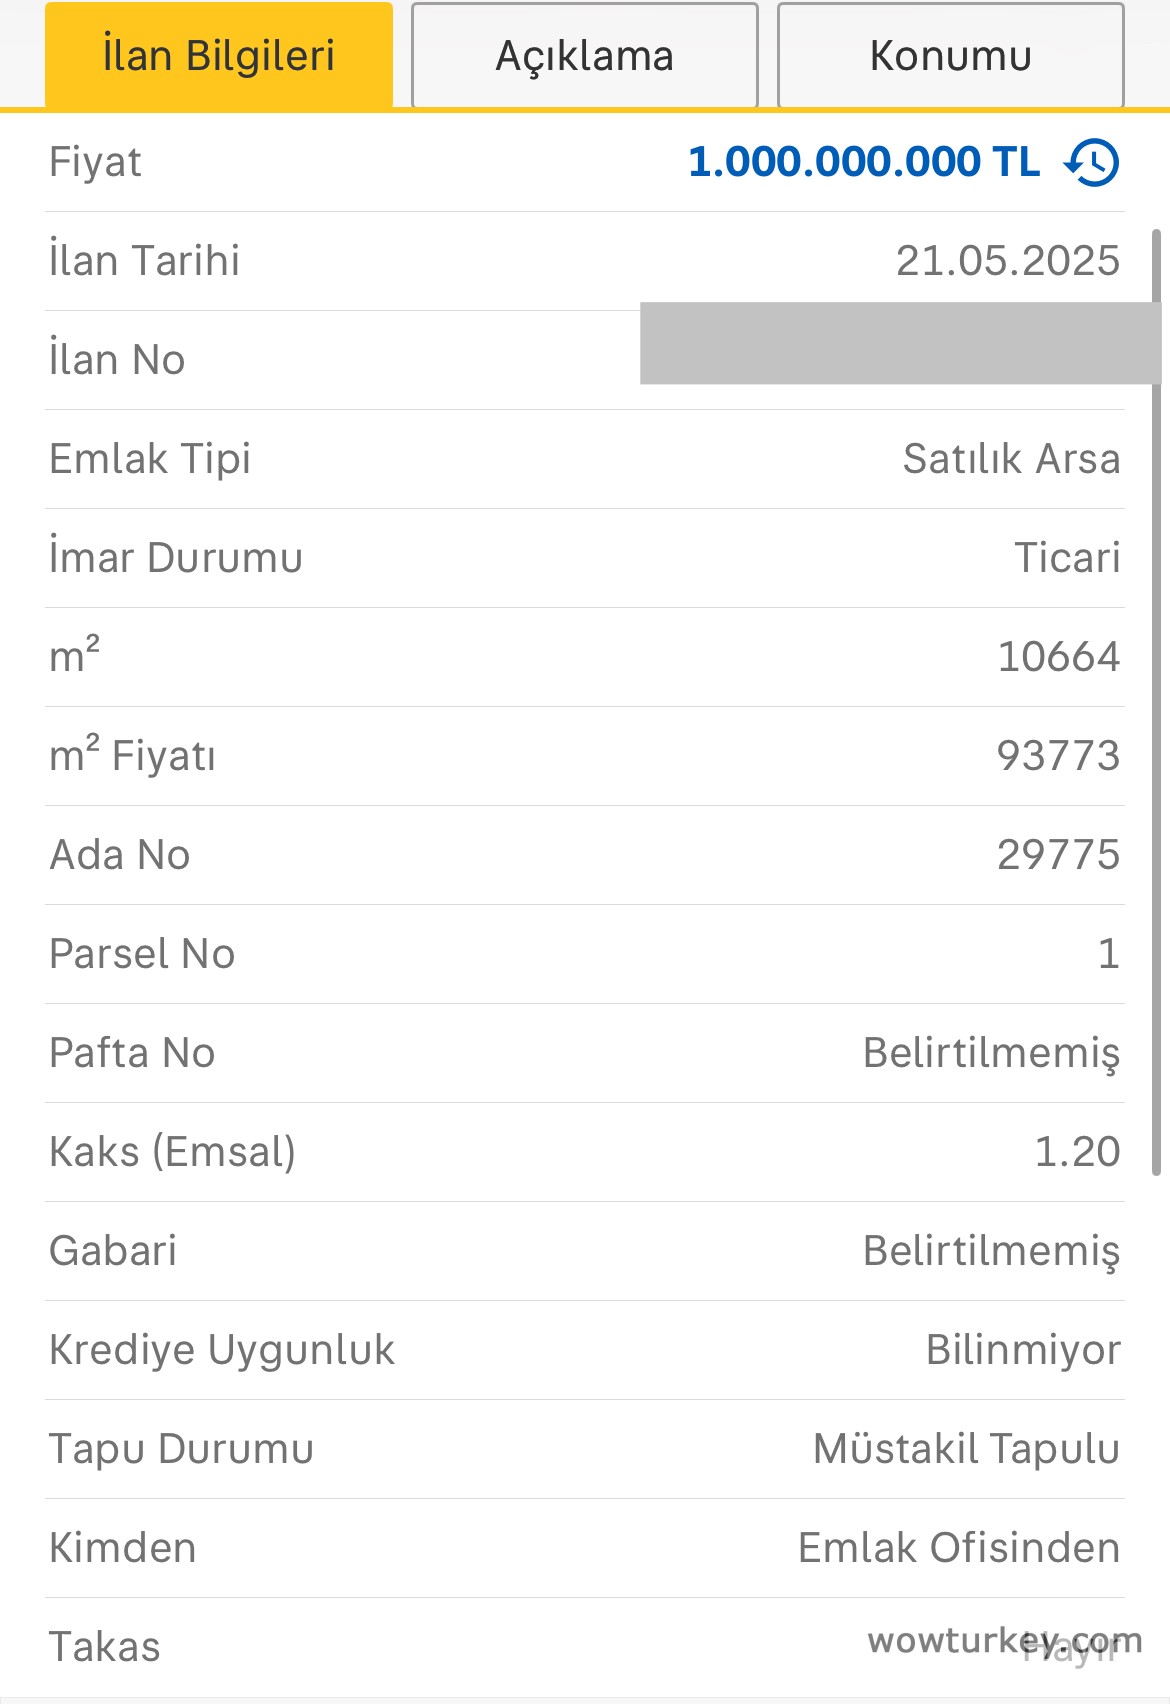Tap the Müstakil Tapulu deed status
1170x1704 pixels.
tap(966, 1449)
